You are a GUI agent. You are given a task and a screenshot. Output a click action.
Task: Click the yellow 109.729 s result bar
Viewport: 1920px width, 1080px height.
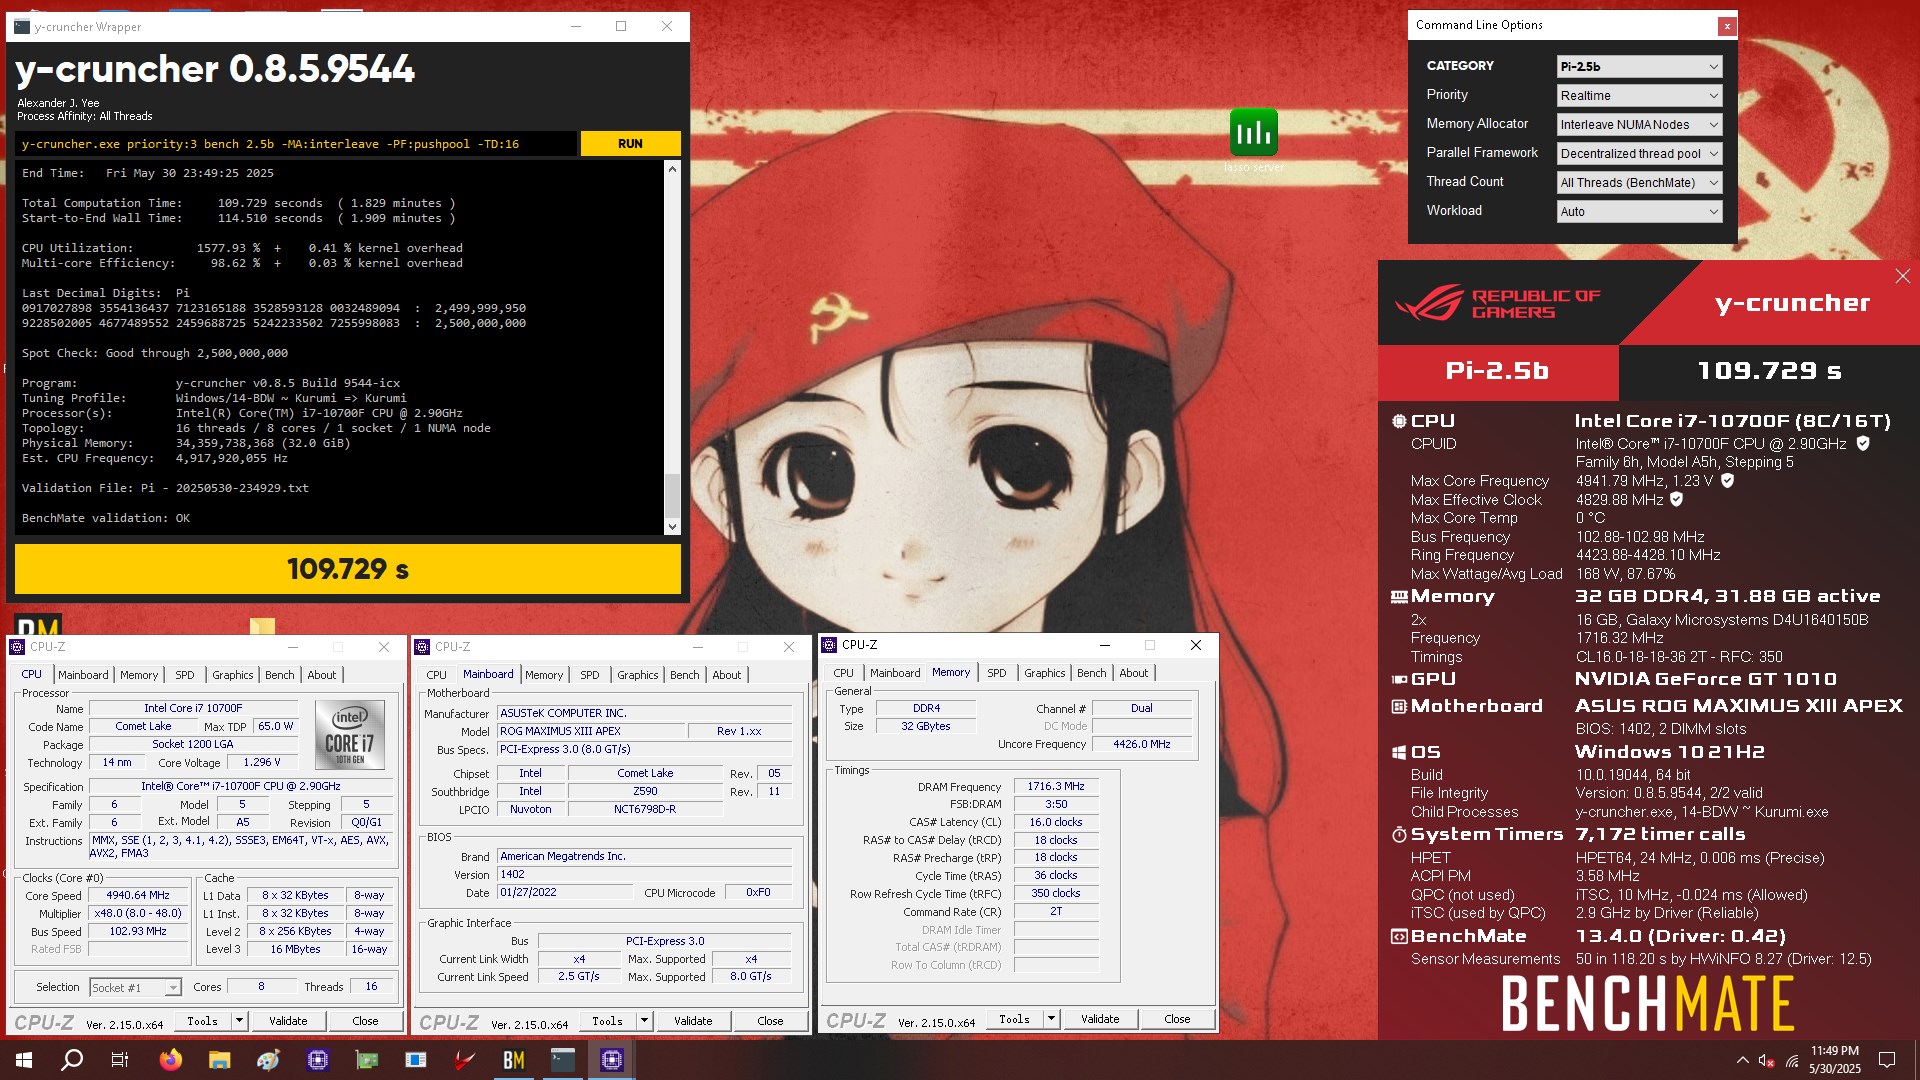click(348, 569)
